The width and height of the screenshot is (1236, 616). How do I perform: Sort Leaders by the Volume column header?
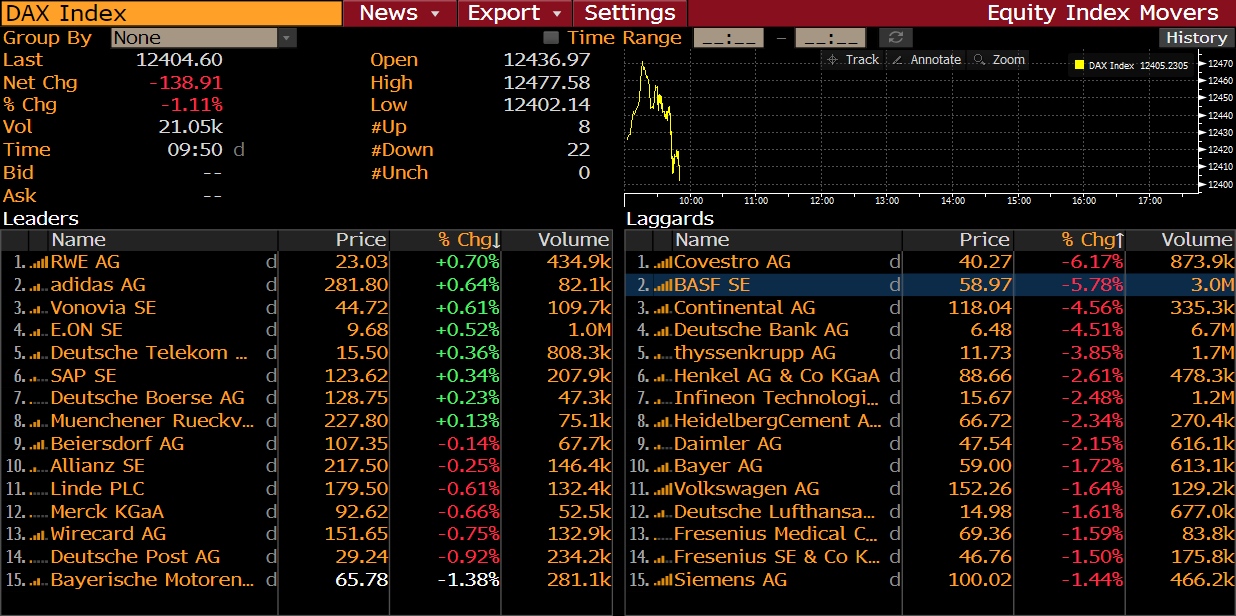[x=572, y=240]
